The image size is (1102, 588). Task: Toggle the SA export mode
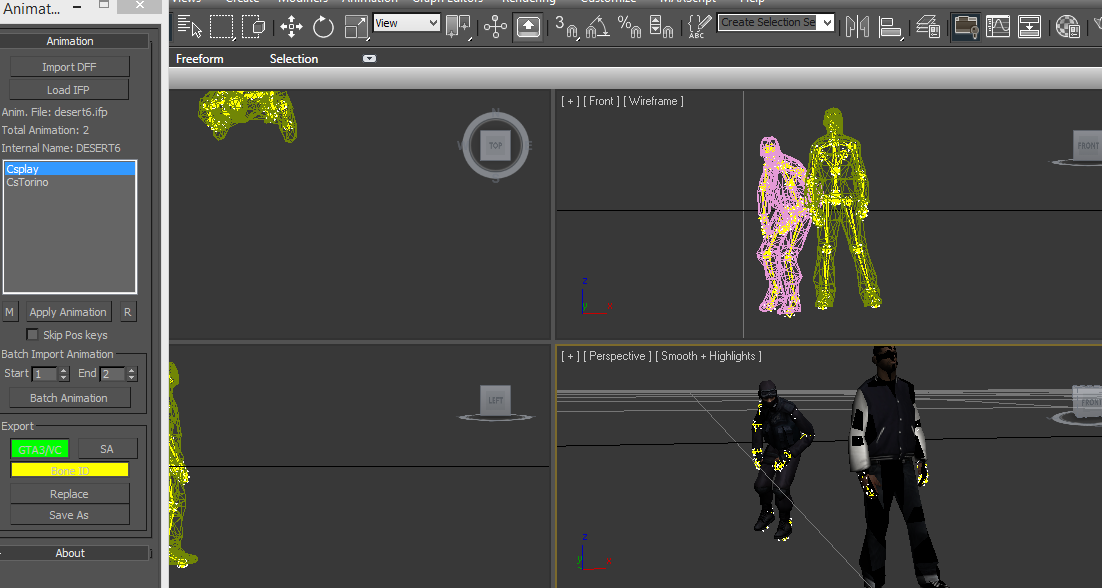pyautogui.click(x=107, y=449)
